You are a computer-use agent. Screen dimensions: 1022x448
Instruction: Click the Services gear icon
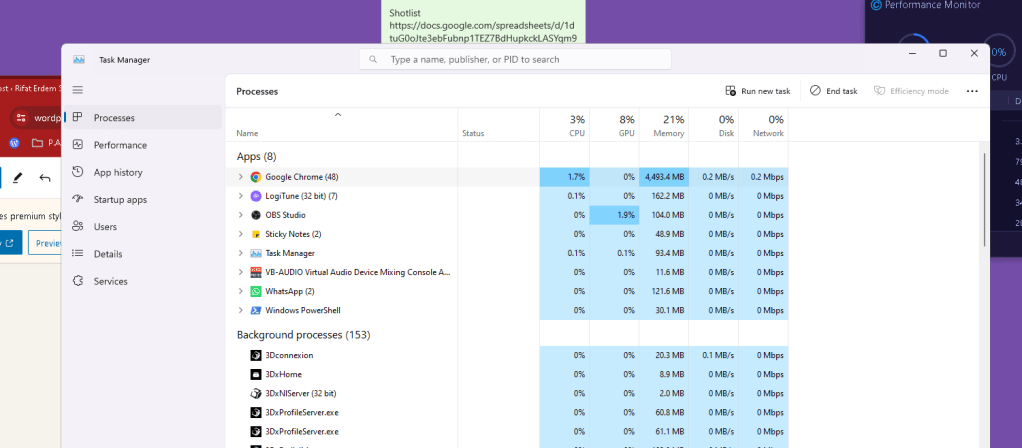click(x=78, y=281)
